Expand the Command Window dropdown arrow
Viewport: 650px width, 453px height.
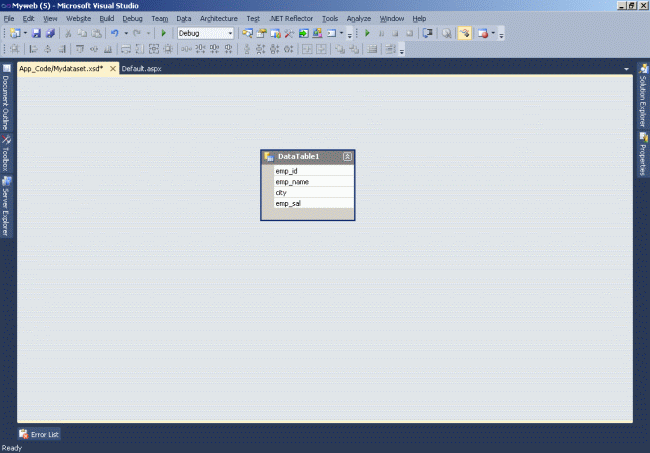pos(341,33)
